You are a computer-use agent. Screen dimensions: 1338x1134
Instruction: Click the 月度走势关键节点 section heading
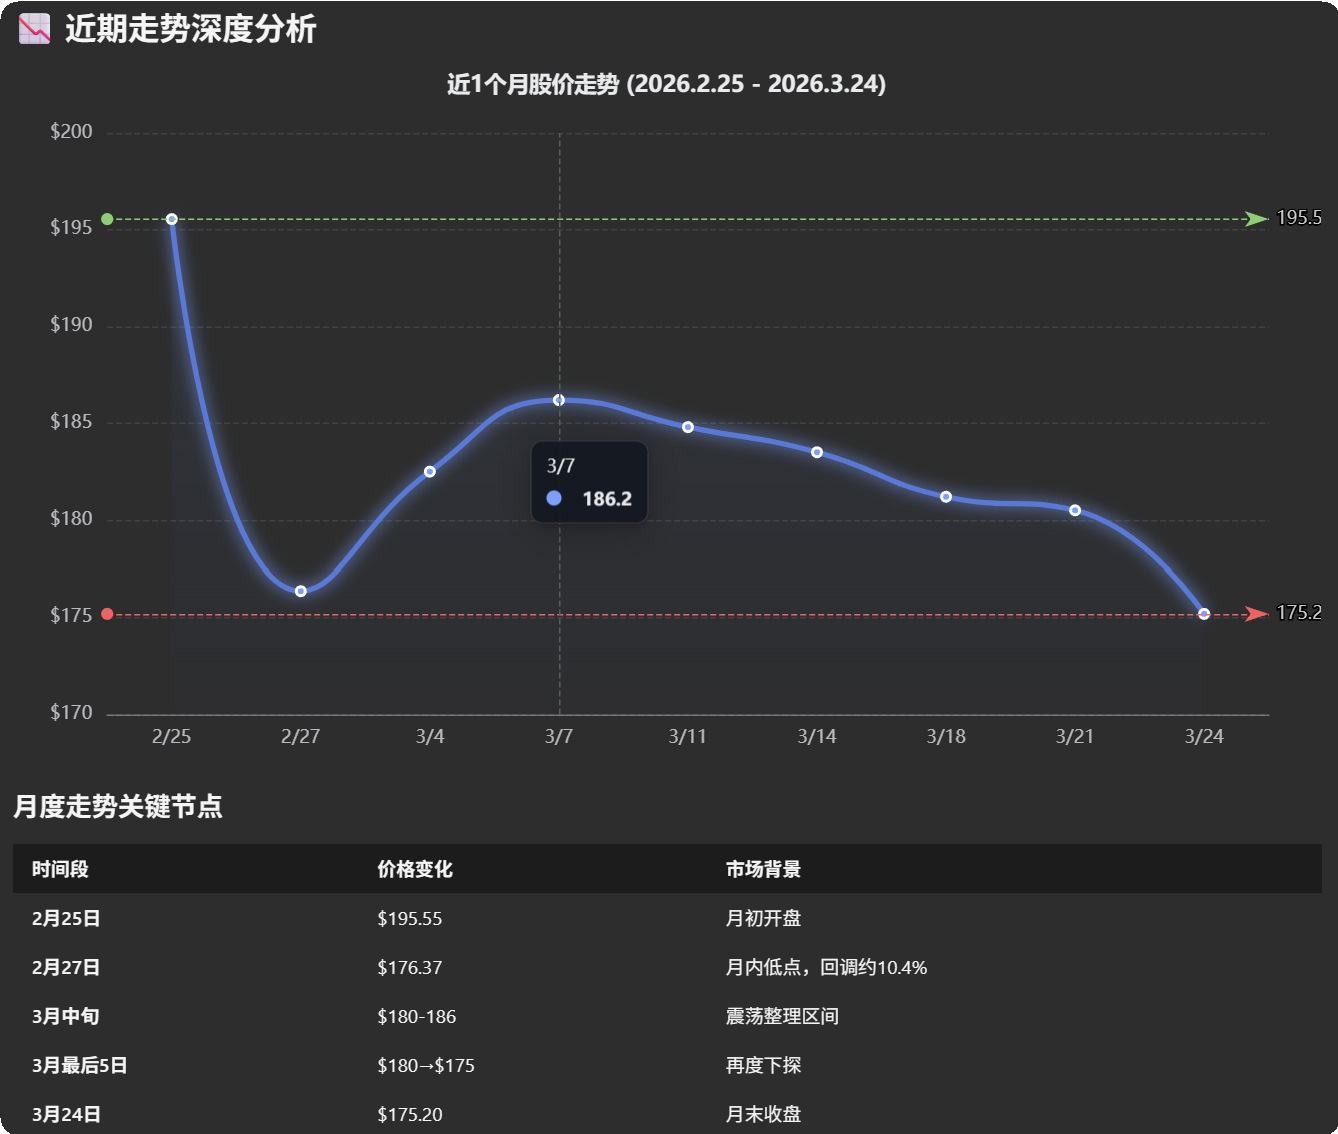tap(118, 807)
